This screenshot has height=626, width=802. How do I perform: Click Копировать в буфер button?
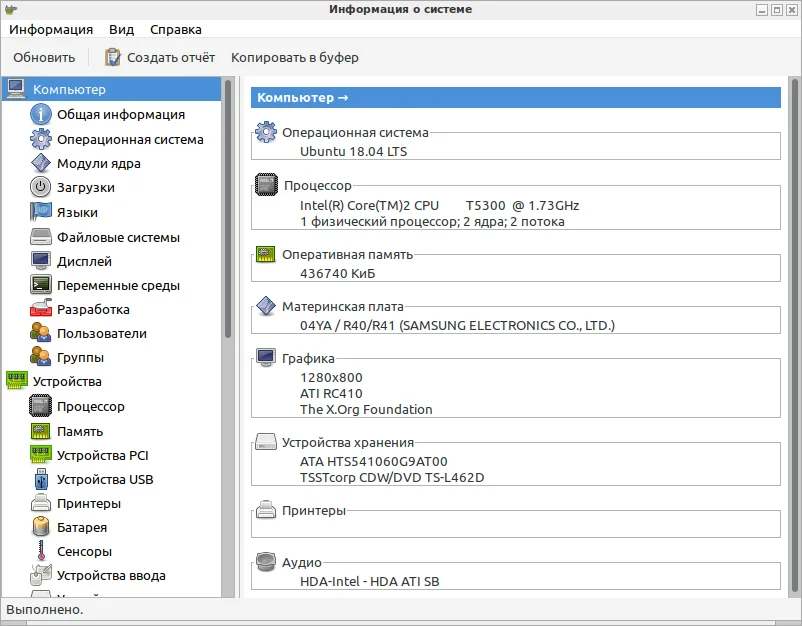295,57
